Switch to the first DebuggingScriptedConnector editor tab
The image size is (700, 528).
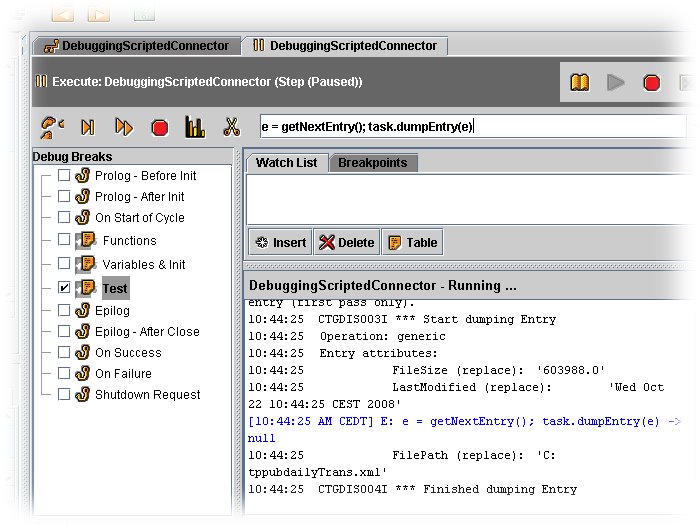[x=137, y=46]
